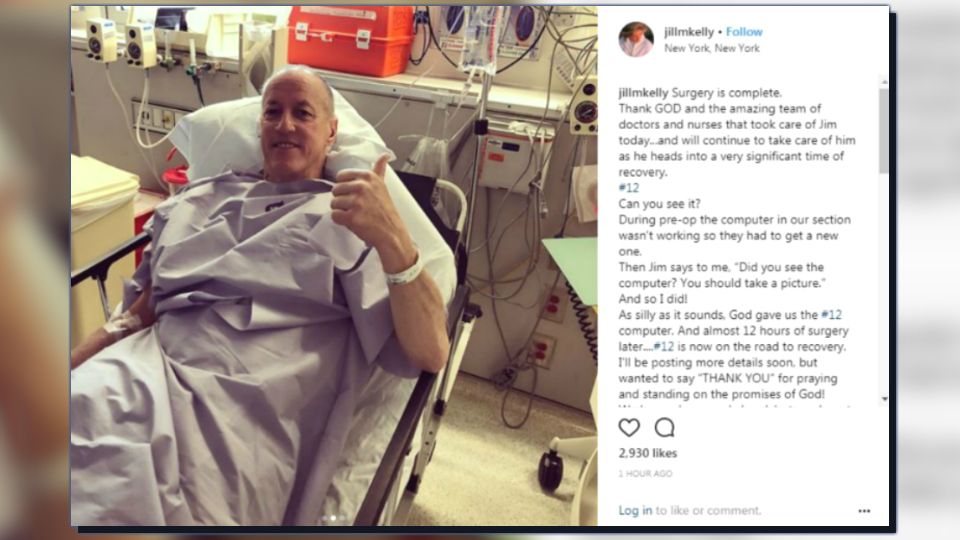Open the New York, New York location
The image size is (960, 540).
tap(711, 48)
